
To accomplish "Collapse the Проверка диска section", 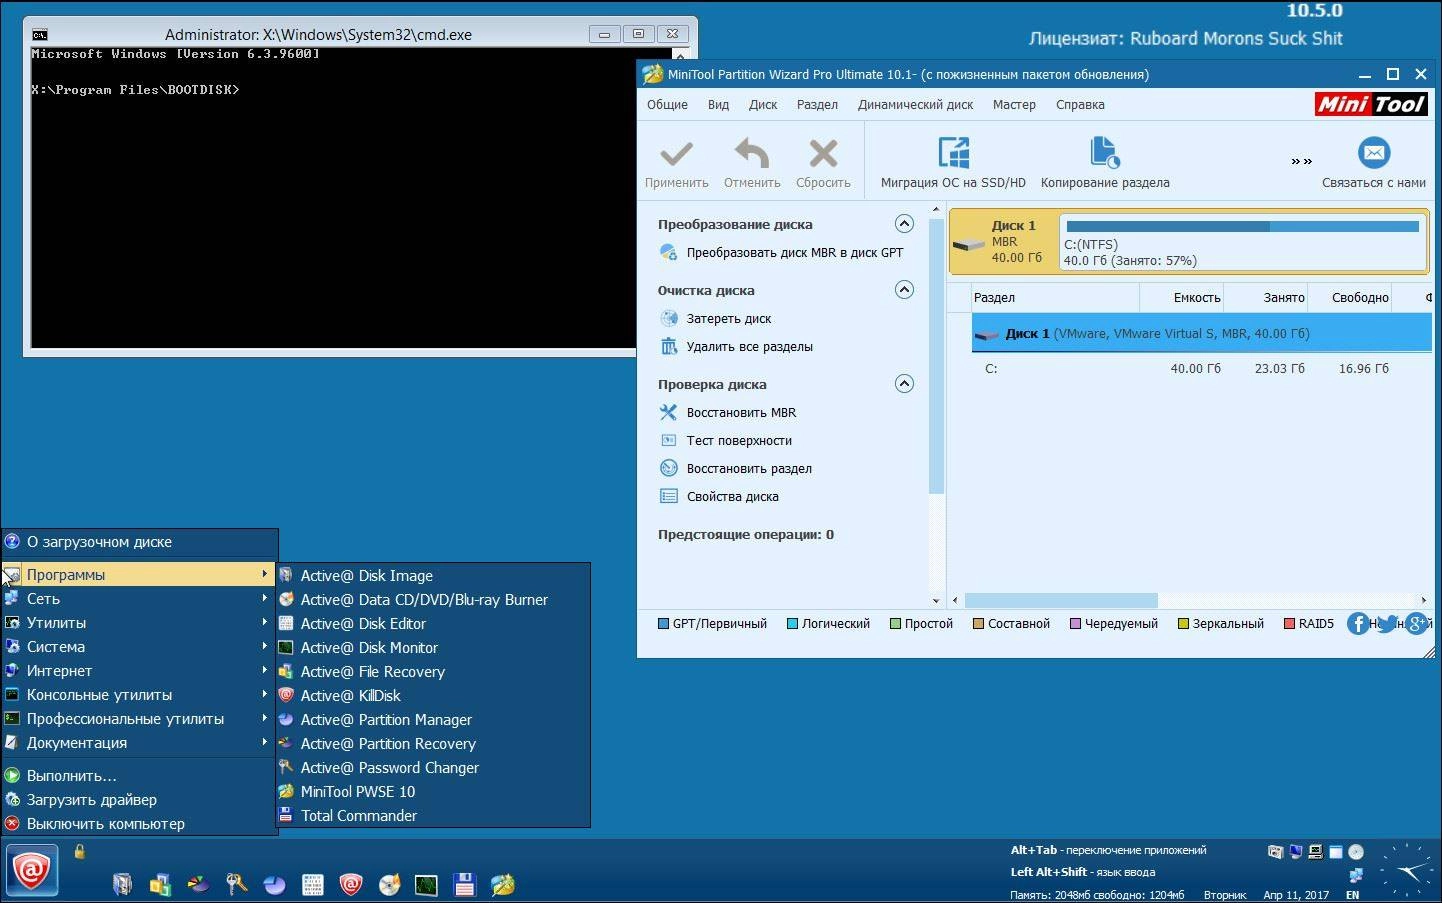I will tap(904, 383).
